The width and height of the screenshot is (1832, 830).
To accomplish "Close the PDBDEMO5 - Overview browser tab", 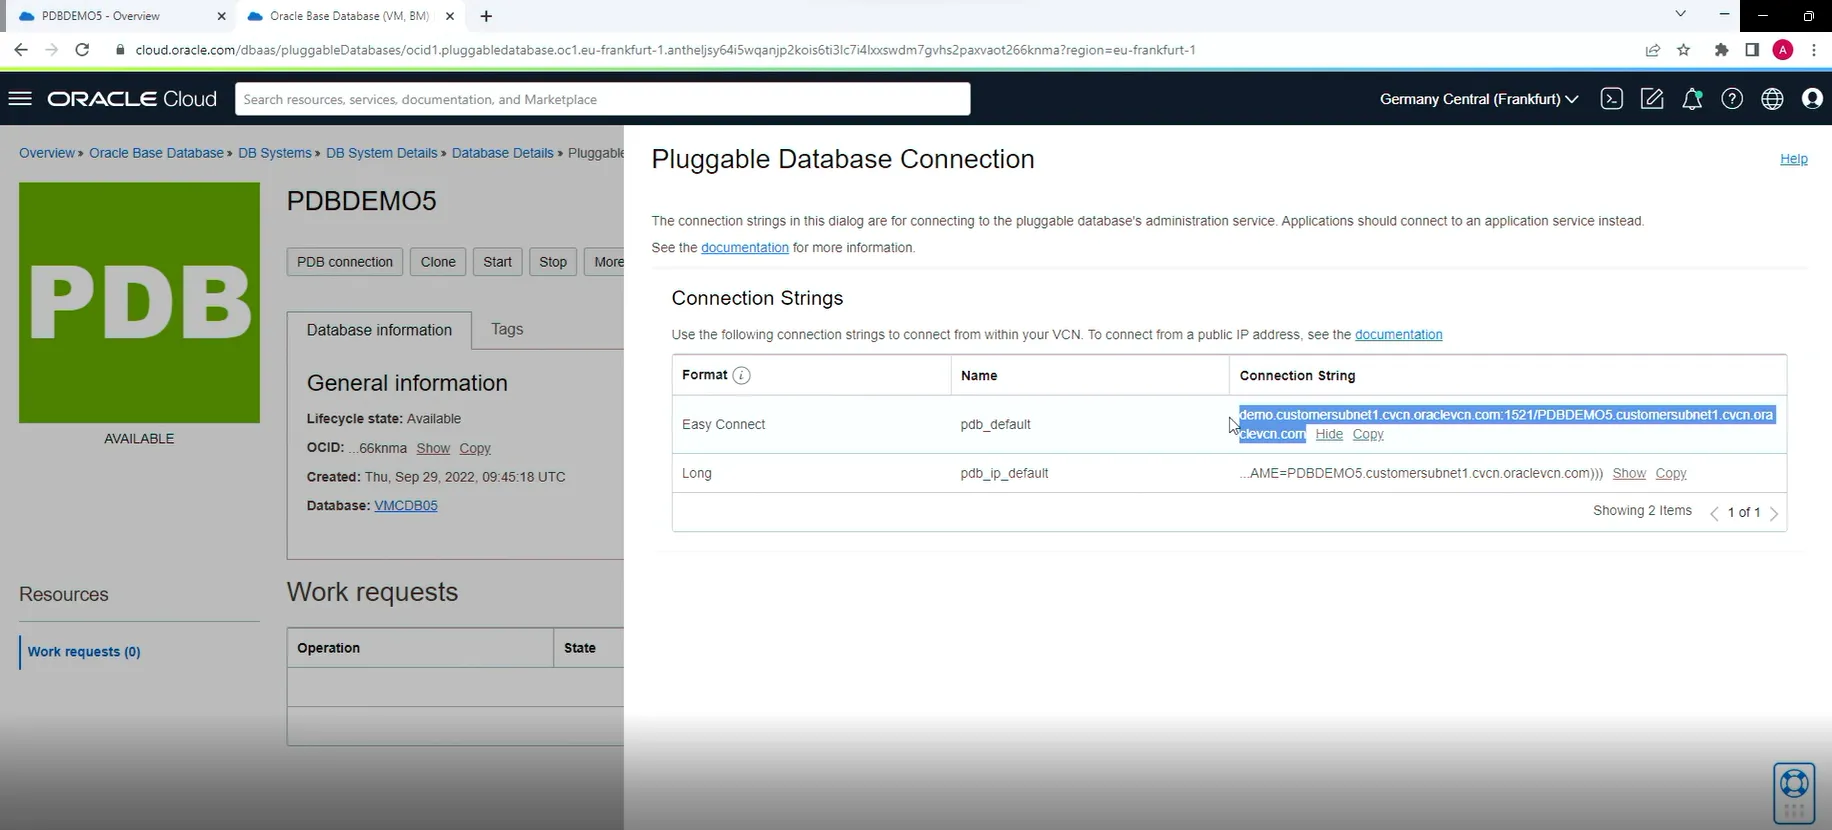I will [222, 16].
